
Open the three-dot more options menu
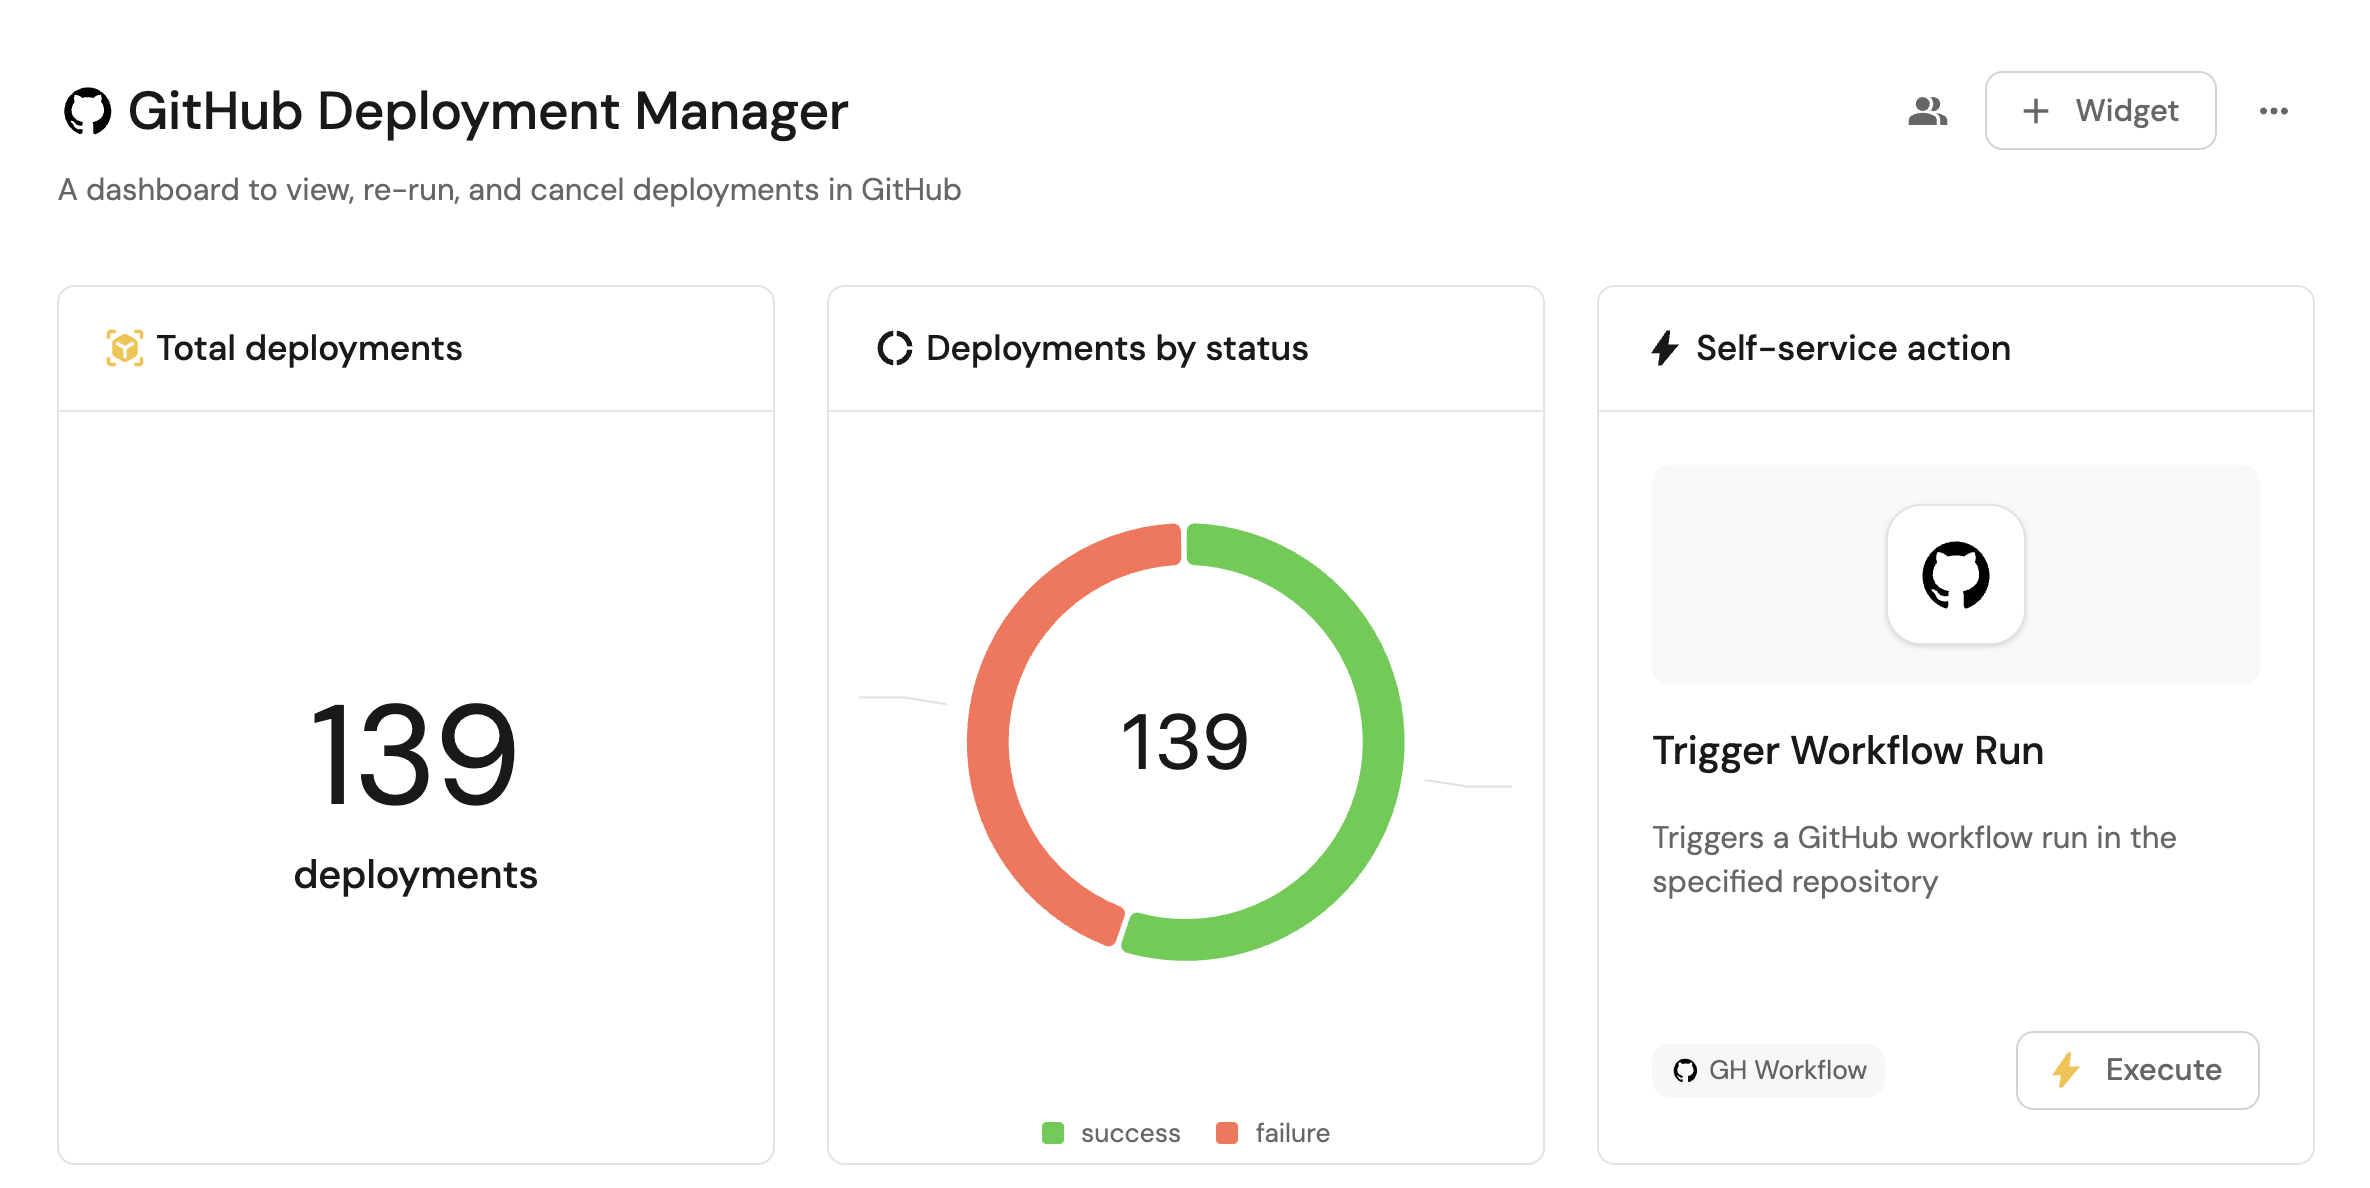click(2273, 111)
